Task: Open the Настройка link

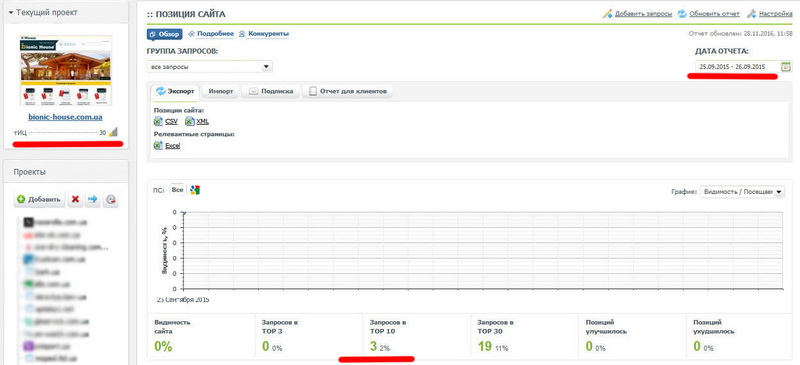Action: [x=776, y=14]
